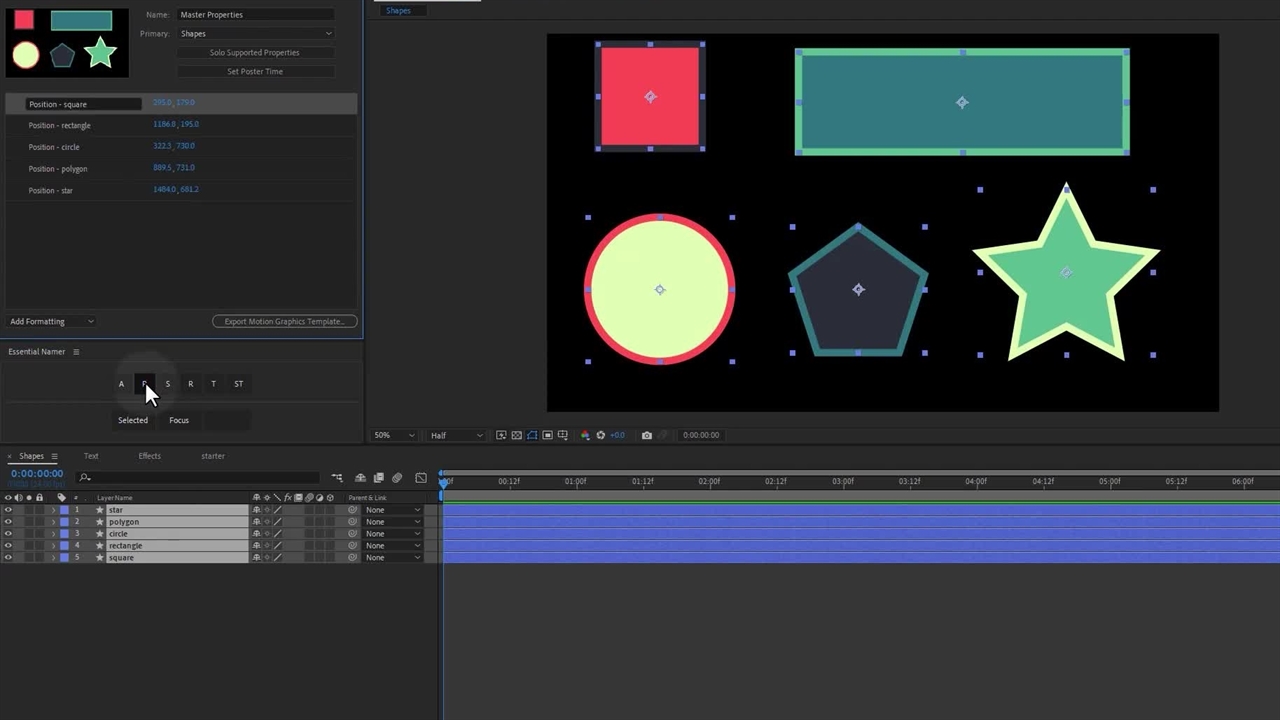Open the viewer resolution Half dropdown
The width and height of the screenshot is (1280, 720).
click(456, 435)
